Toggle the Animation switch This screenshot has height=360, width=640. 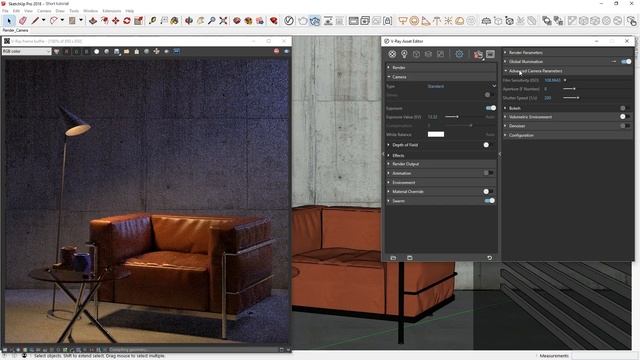pos(488,173)
